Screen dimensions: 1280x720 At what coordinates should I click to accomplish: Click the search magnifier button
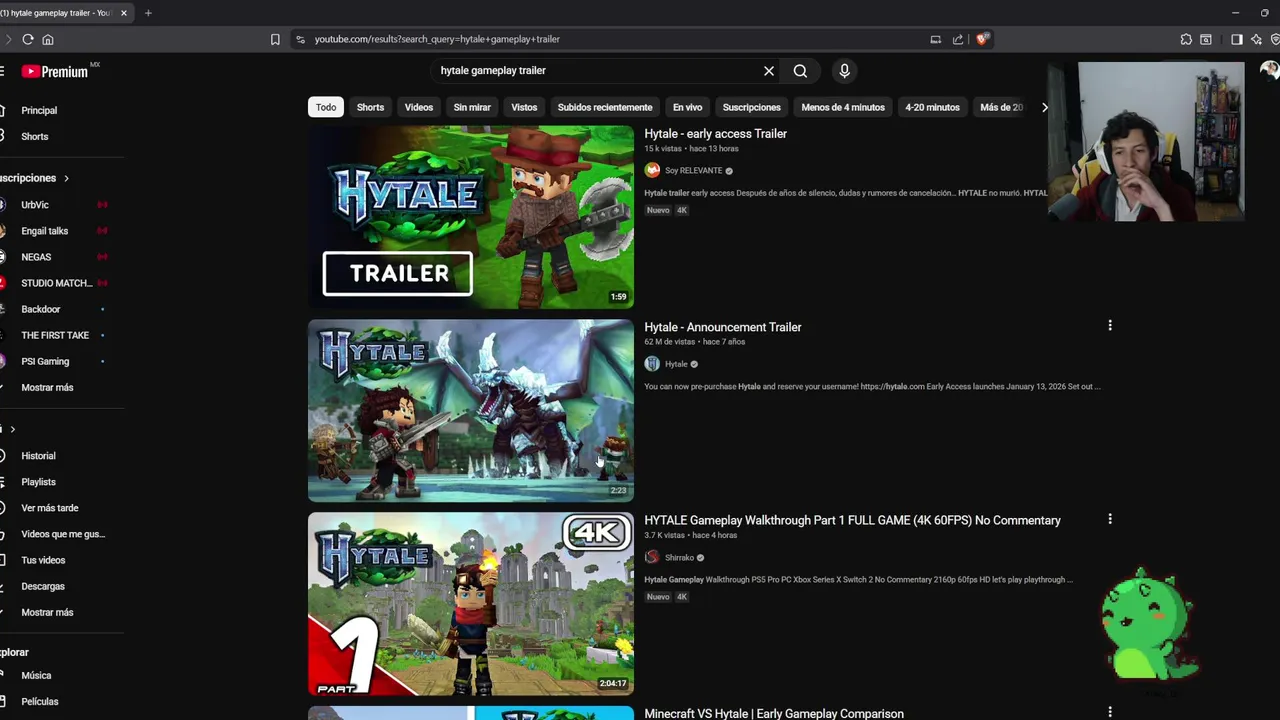click(800, 71)
